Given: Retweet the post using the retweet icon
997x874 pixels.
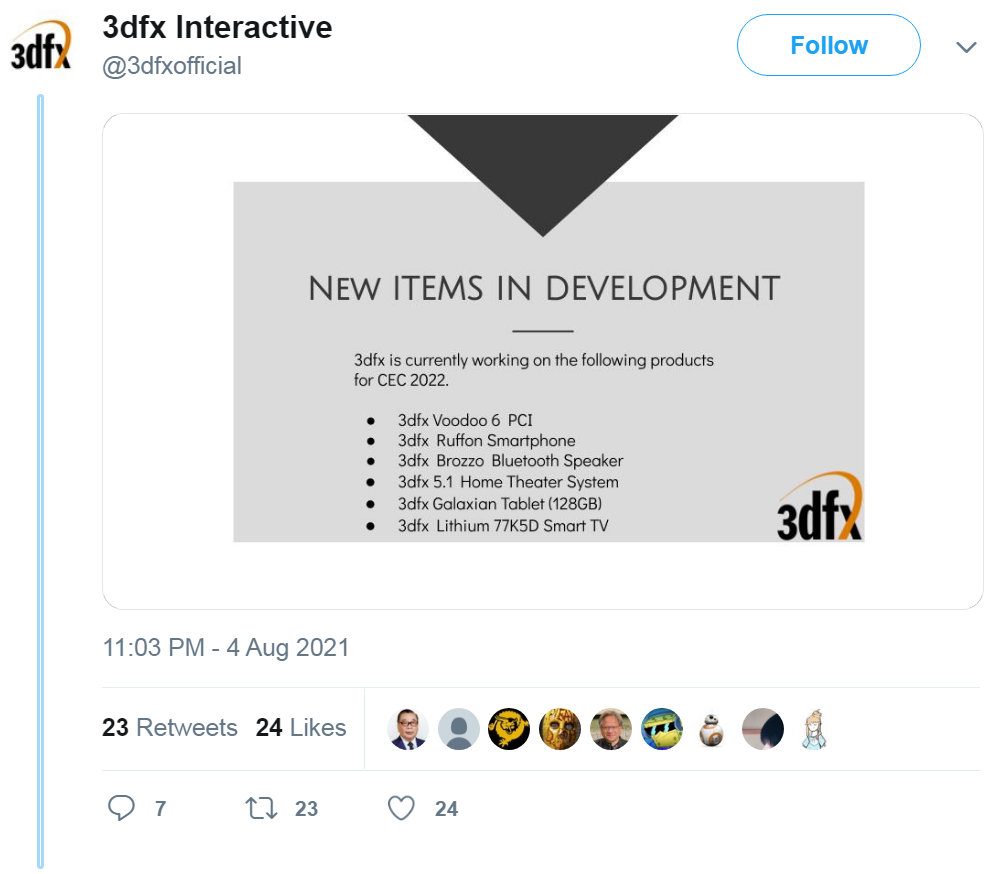Looking at the screenshot, I should pos(262,808).
